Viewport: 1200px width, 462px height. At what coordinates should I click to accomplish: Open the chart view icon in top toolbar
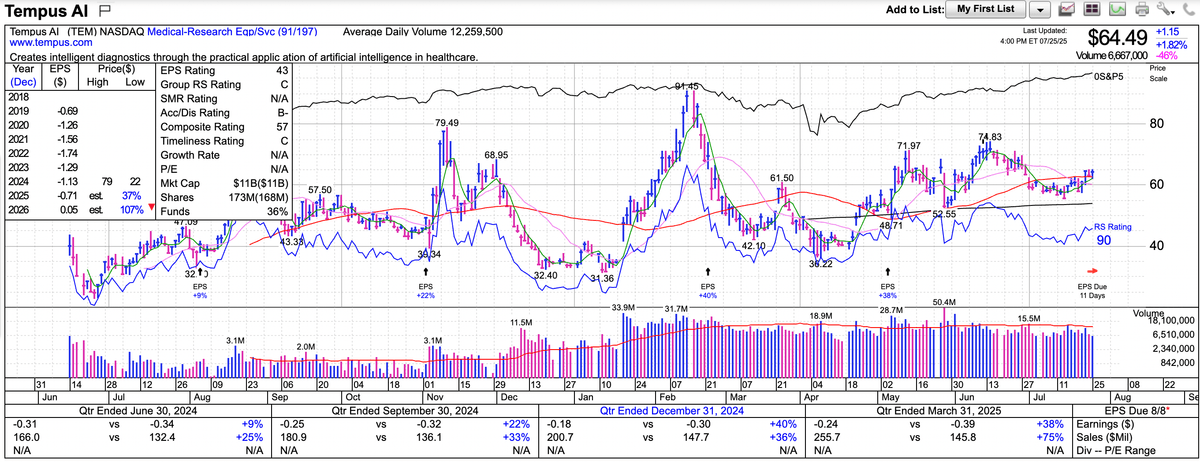click(1066, 9)
